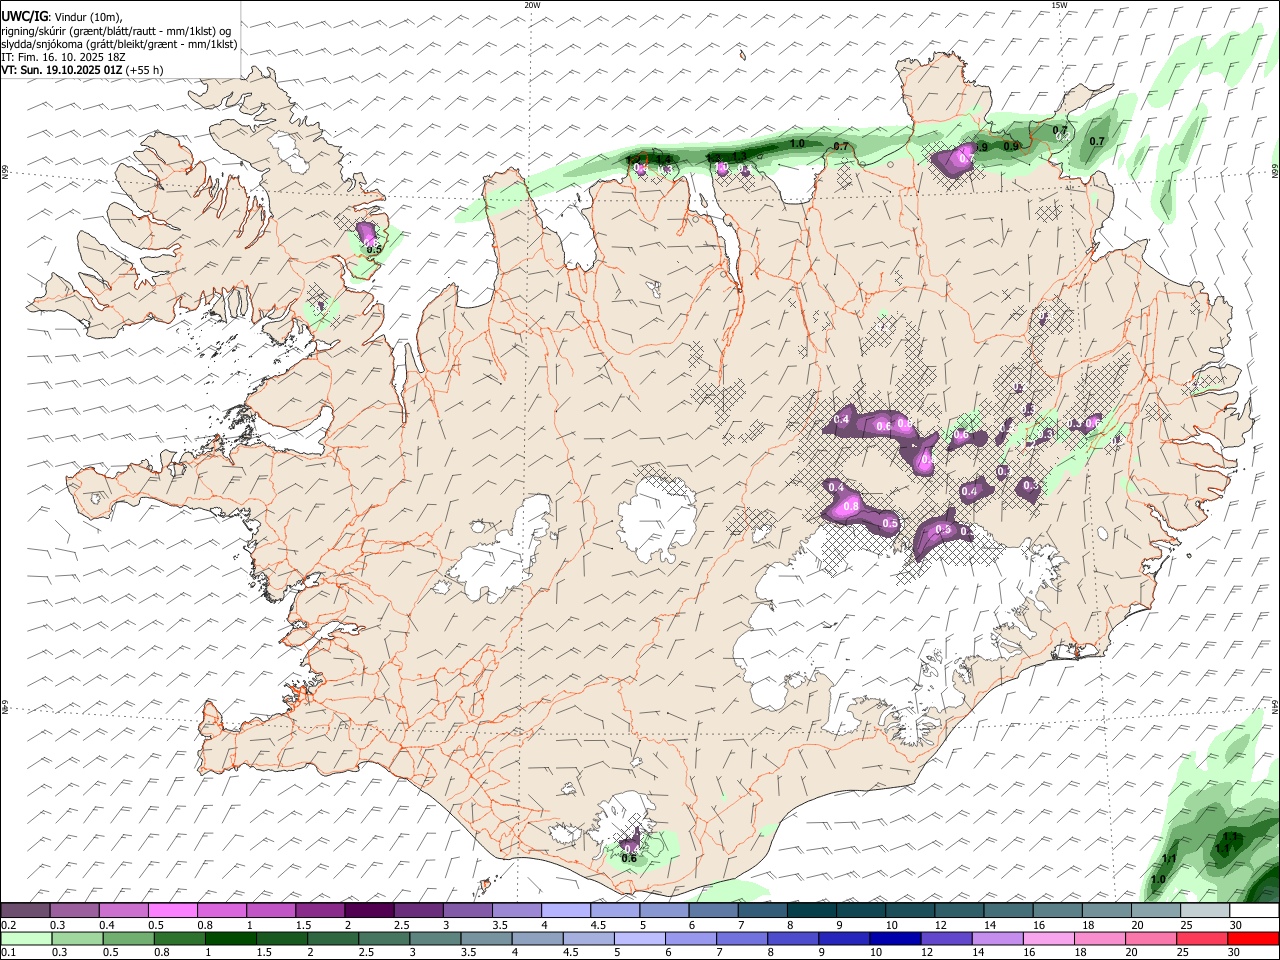Image resolution: width=1280 pixels, height=960 pixels.
Task: Click the pale grey swatch labeled 25 in upper row
Action: pyautogui.click(x=1205, y=910)
